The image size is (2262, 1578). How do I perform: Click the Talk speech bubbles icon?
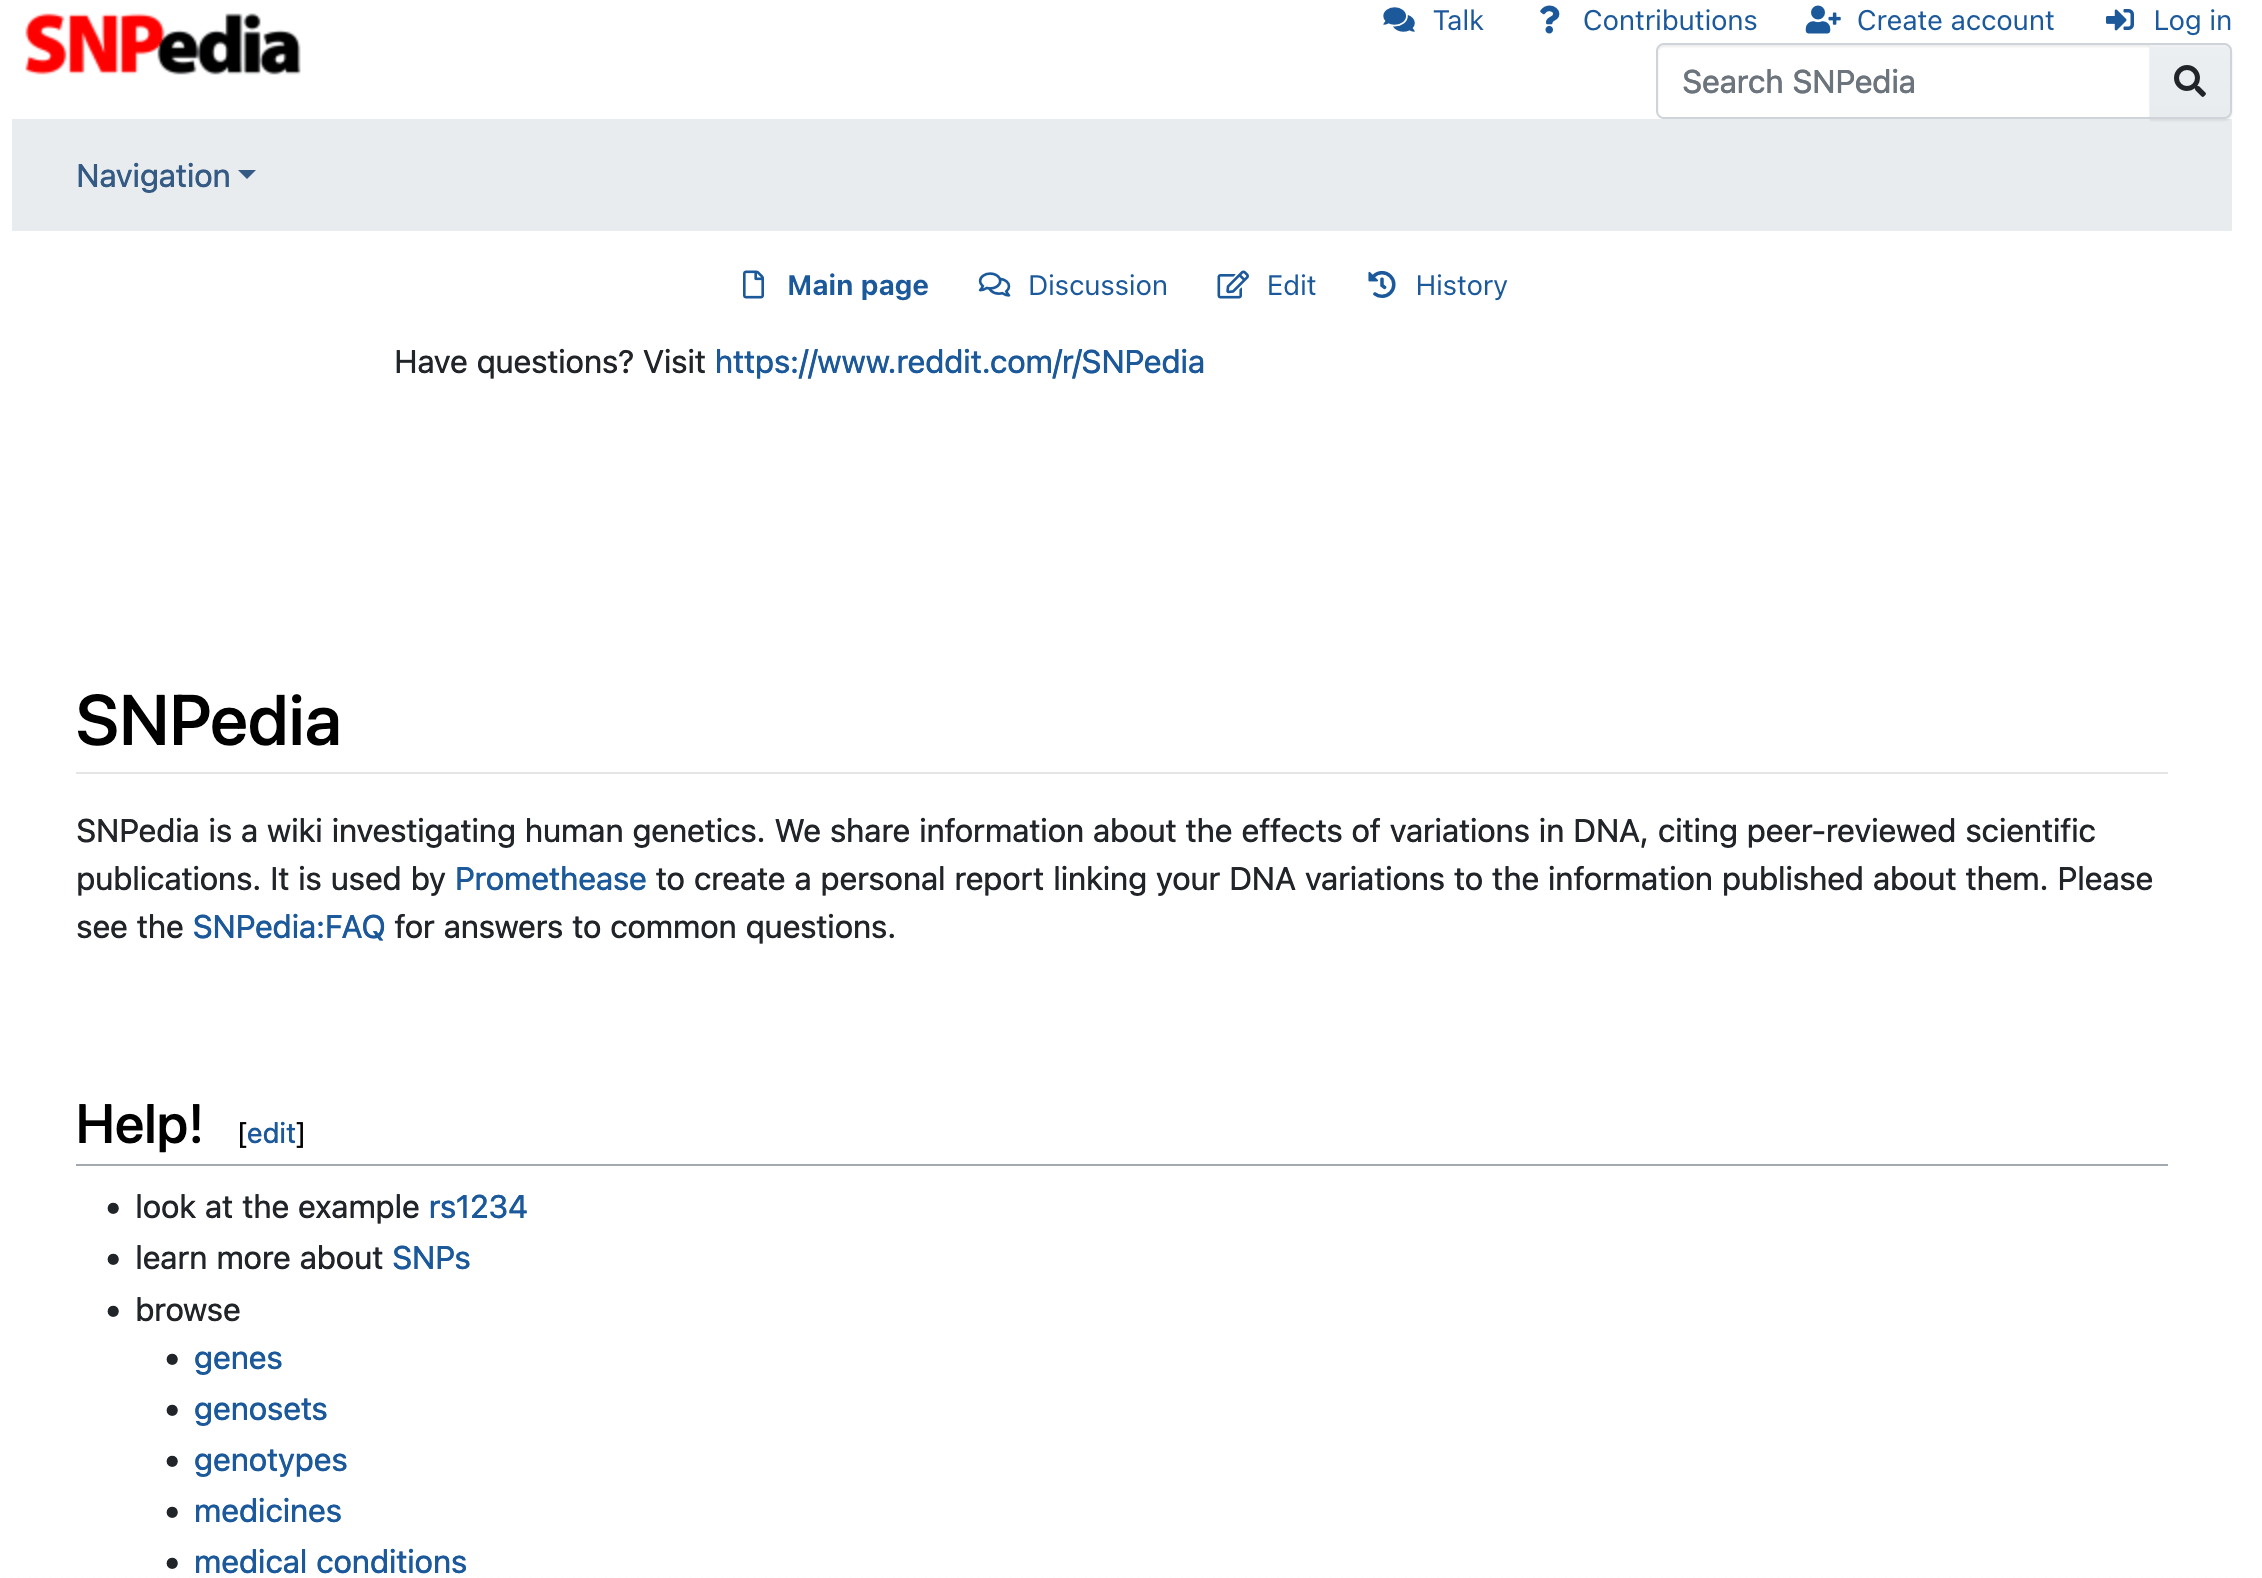click(x=1399, y=21)
